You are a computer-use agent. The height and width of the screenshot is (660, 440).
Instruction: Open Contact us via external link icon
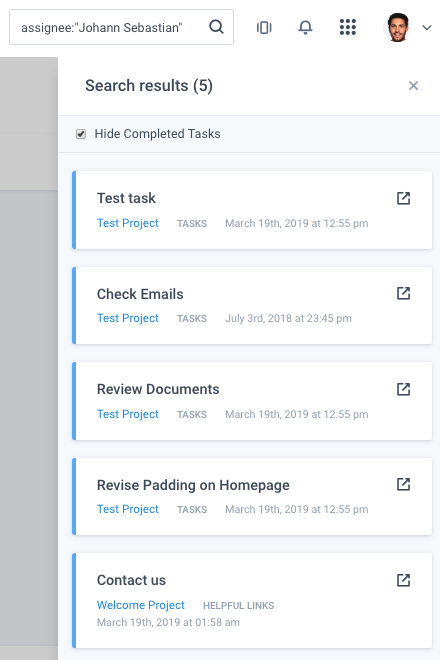tap(403, 580)
